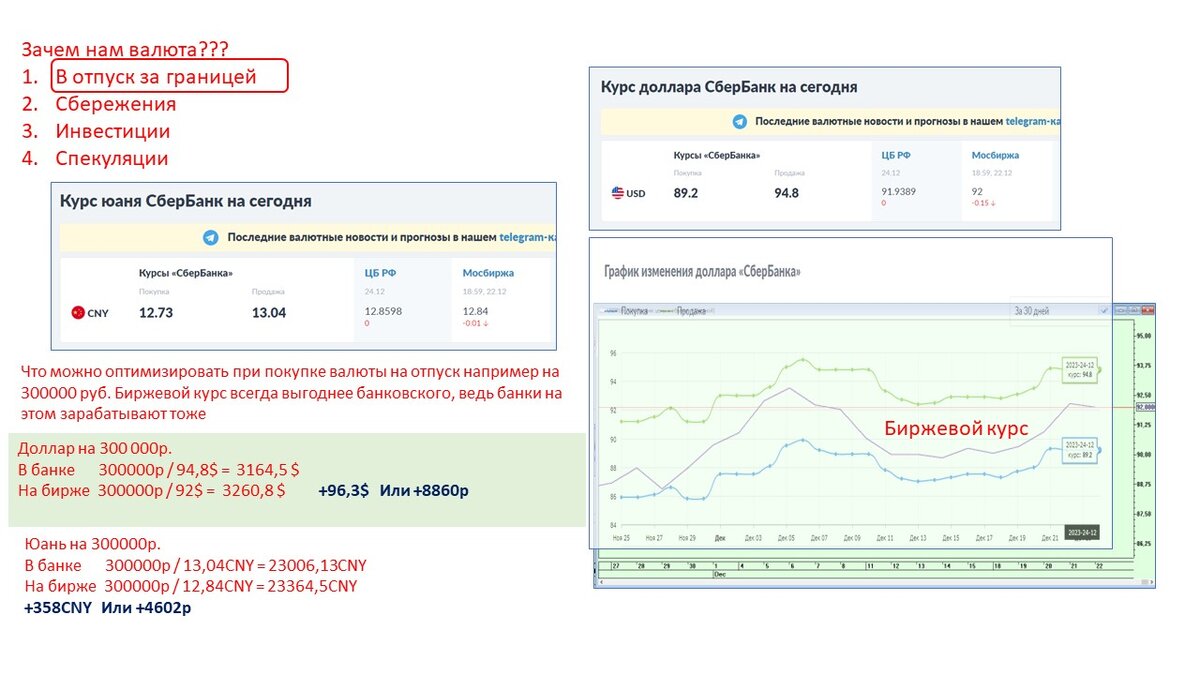Click yuan Mosbirzha rate 12.84

[475, 311]
